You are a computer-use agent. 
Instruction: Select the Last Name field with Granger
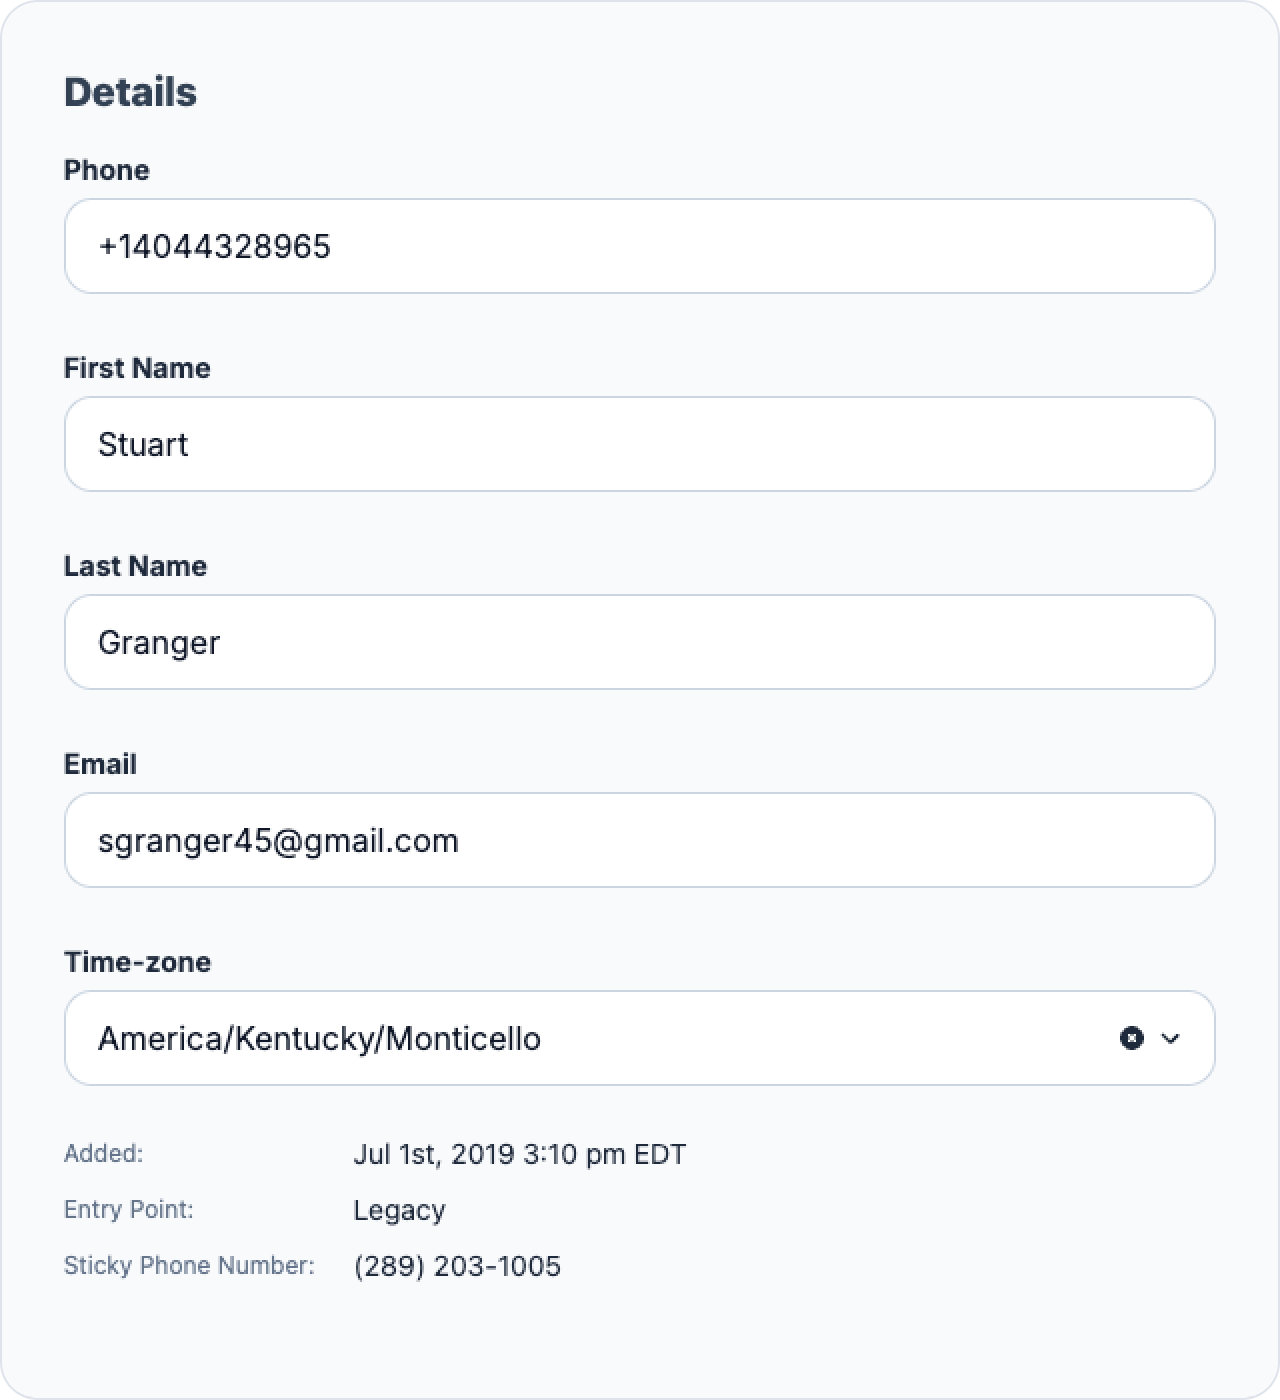click(x=640, y=642)
